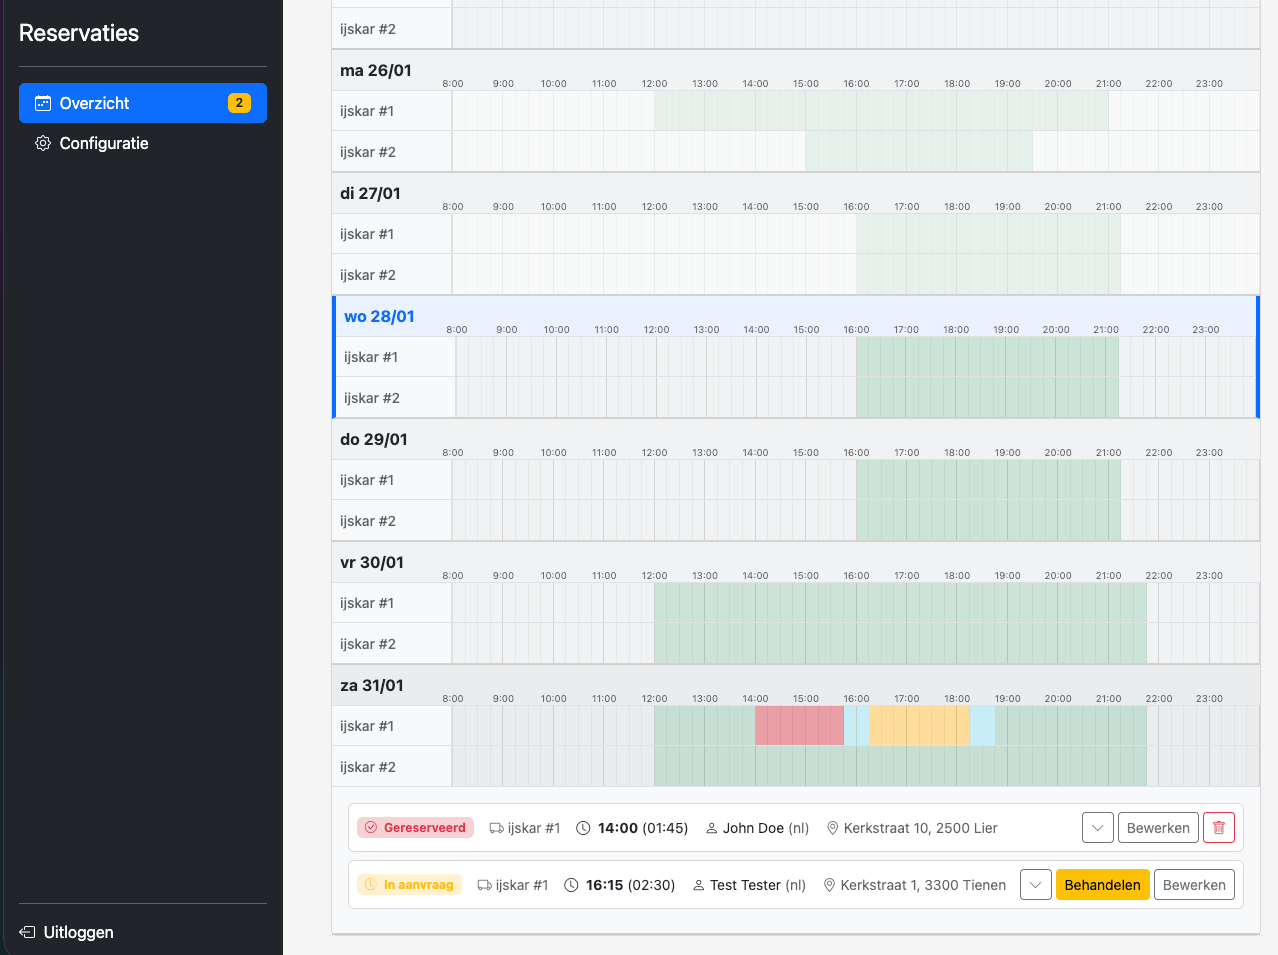1278x955 pixels.
Task: Click ijskar #1 row label under ma 26/01
Action: click(x=367, y=111)
